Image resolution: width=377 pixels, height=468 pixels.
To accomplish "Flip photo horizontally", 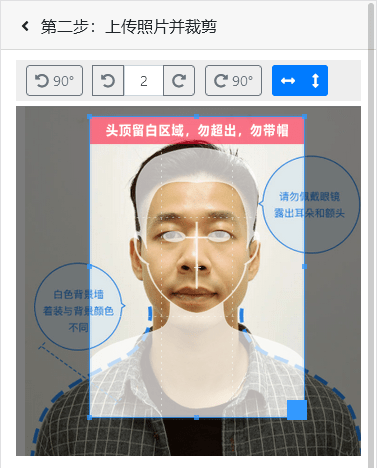I will (x=288, y=80).
